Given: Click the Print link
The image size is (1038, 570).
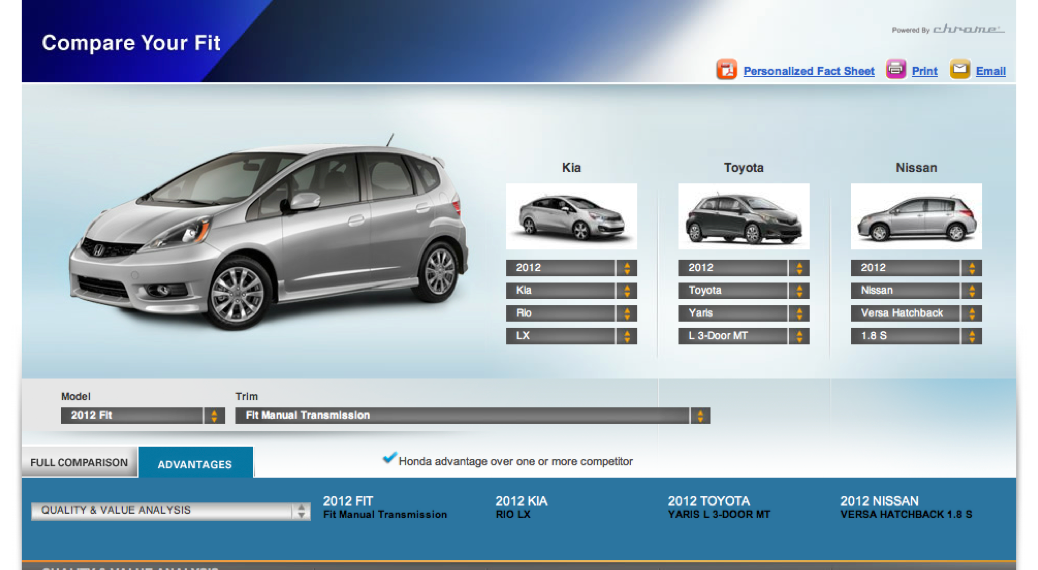Looking at the screenshot, I should coord(925,72).
